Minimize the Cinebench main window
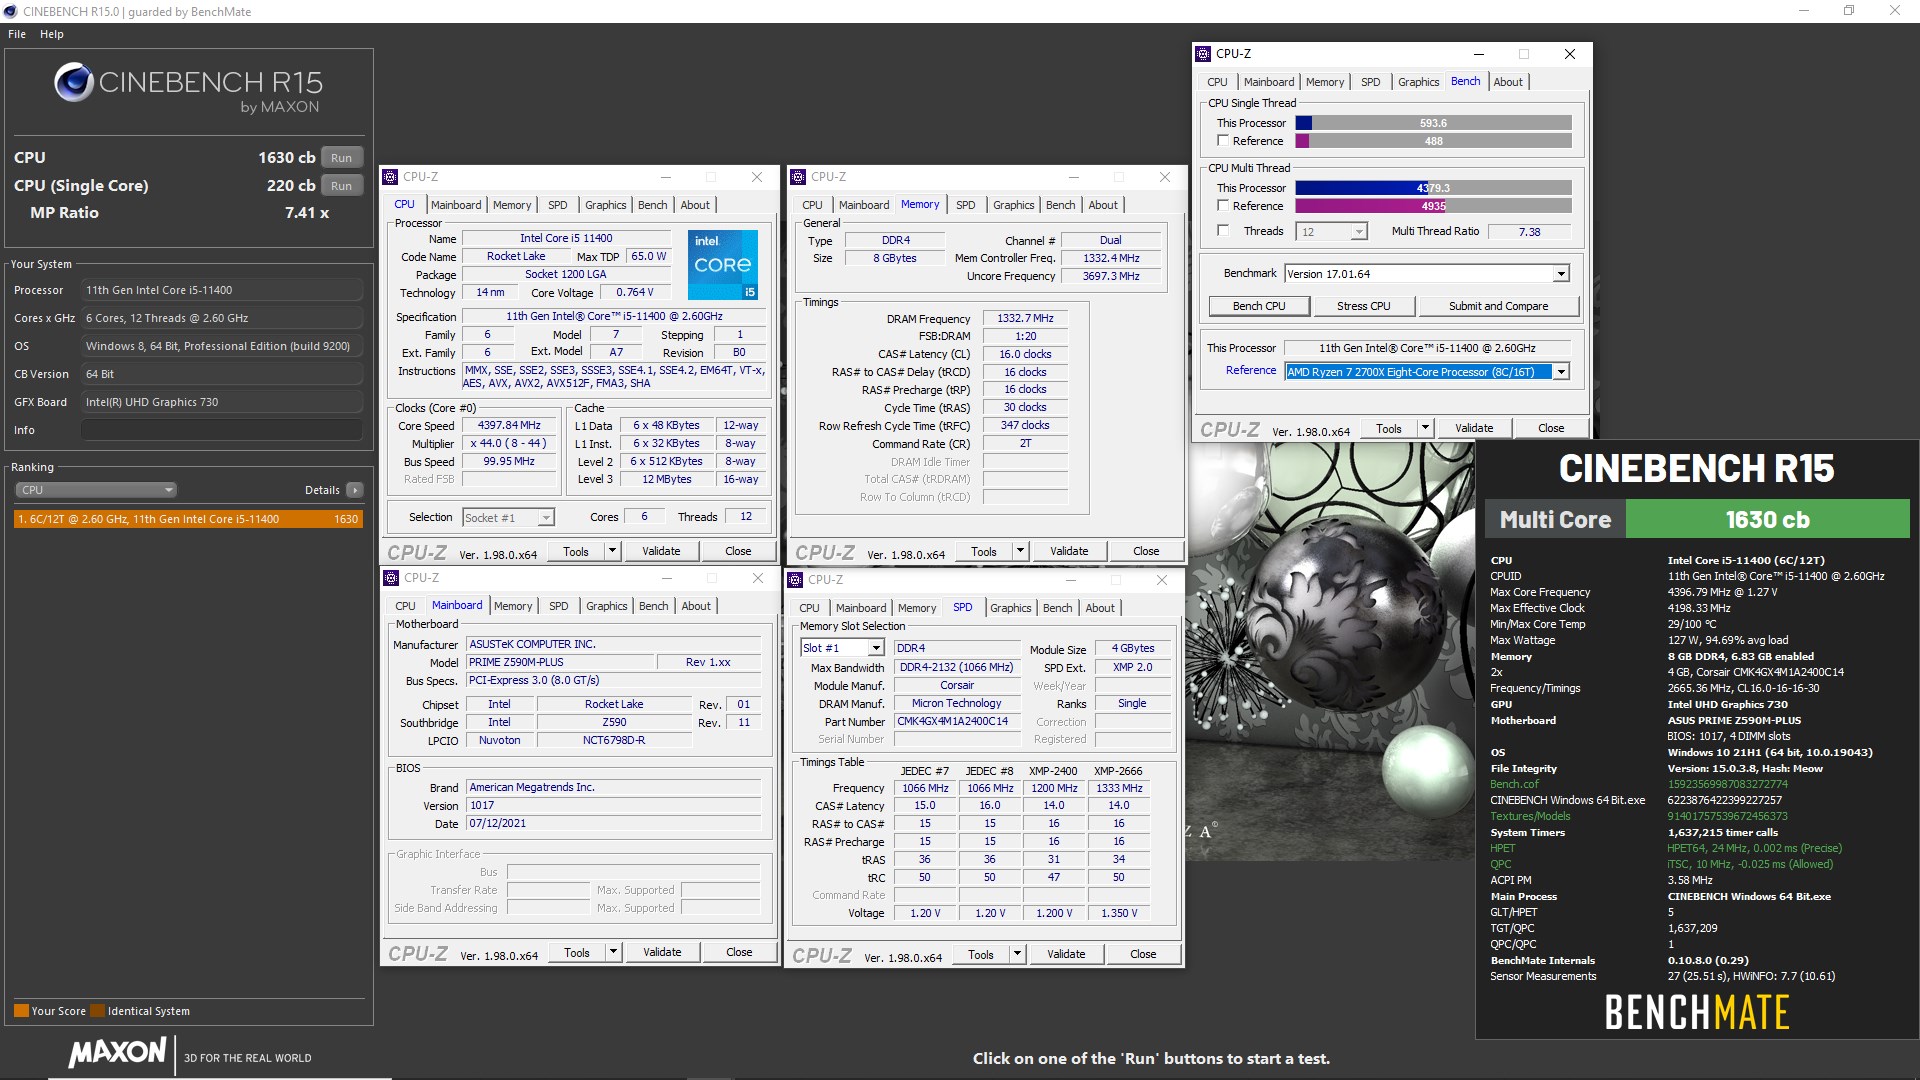 tap(1804, 11)
